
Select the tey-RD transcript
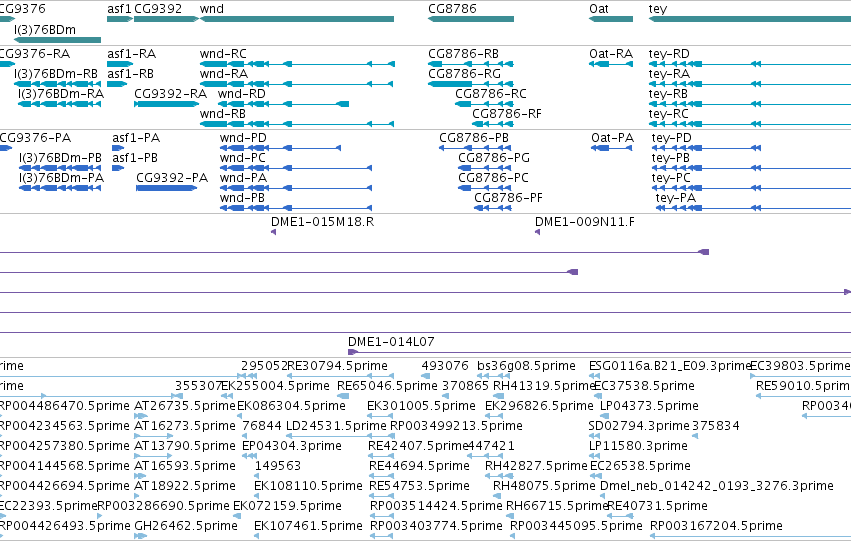click(750, 64)
